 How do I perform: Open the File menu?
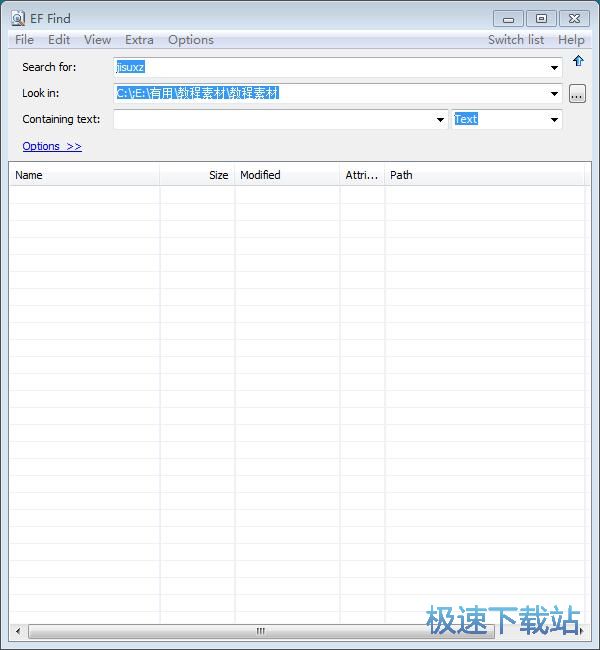coord(24,40)
